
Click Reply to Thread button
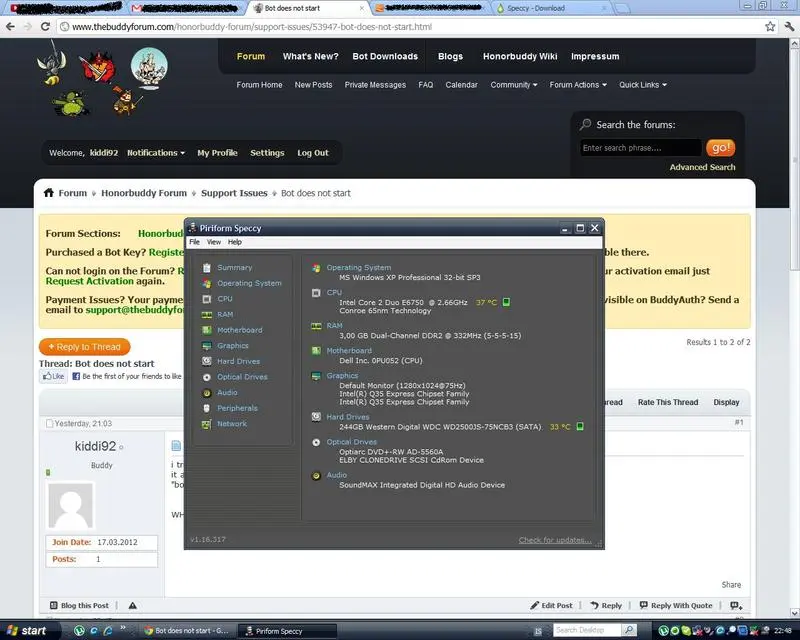click(85, 347)
